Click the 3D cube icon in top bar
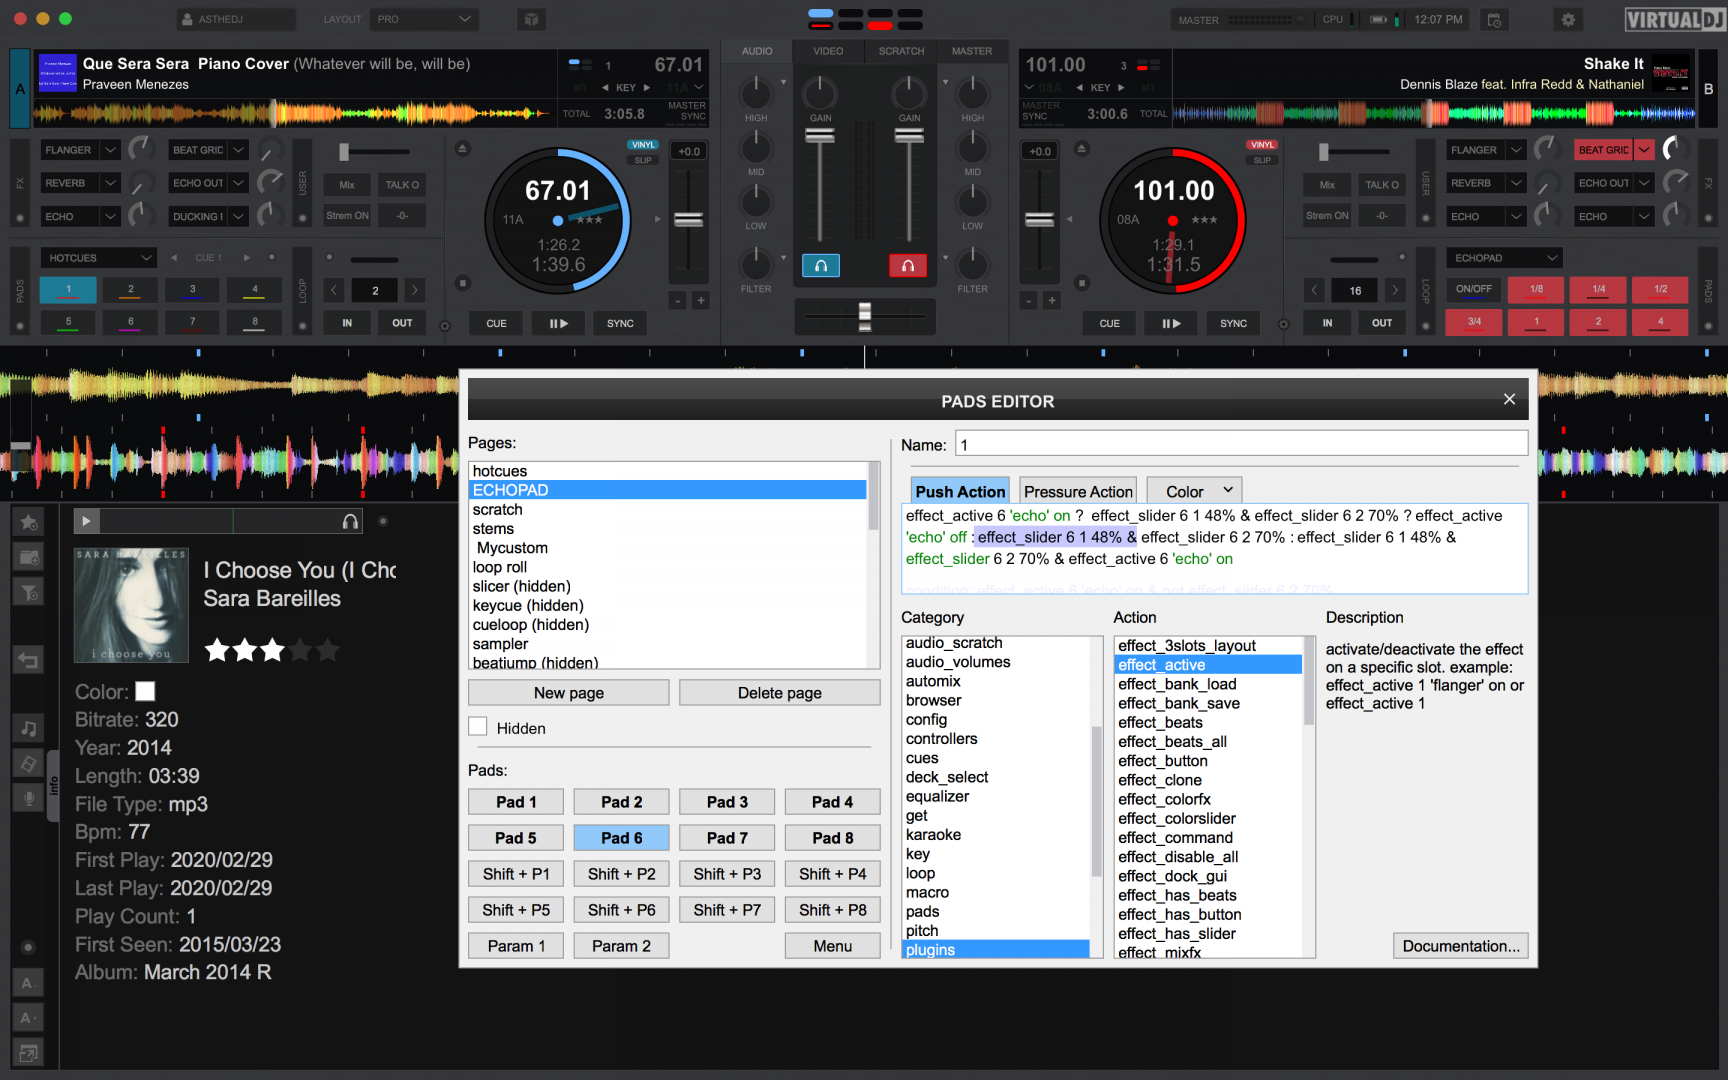1728x1080 pixels. tap(531, 19)
